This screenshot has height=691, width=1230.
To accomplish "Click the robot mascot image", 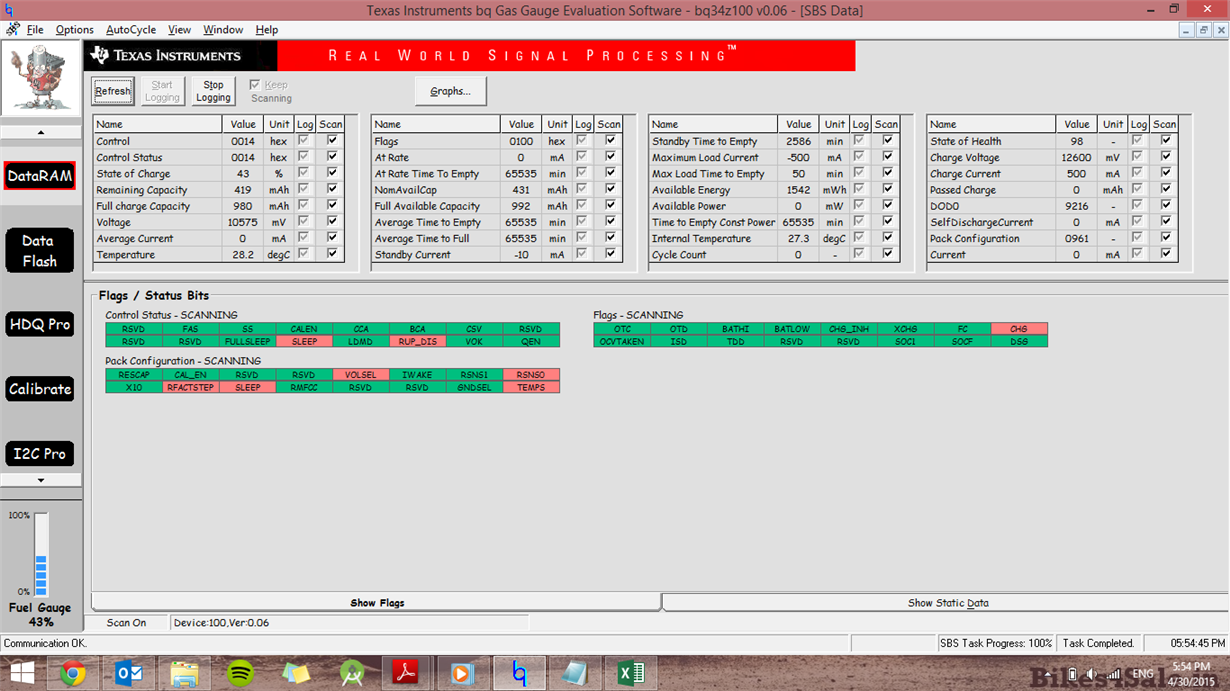I will (41, 79).
